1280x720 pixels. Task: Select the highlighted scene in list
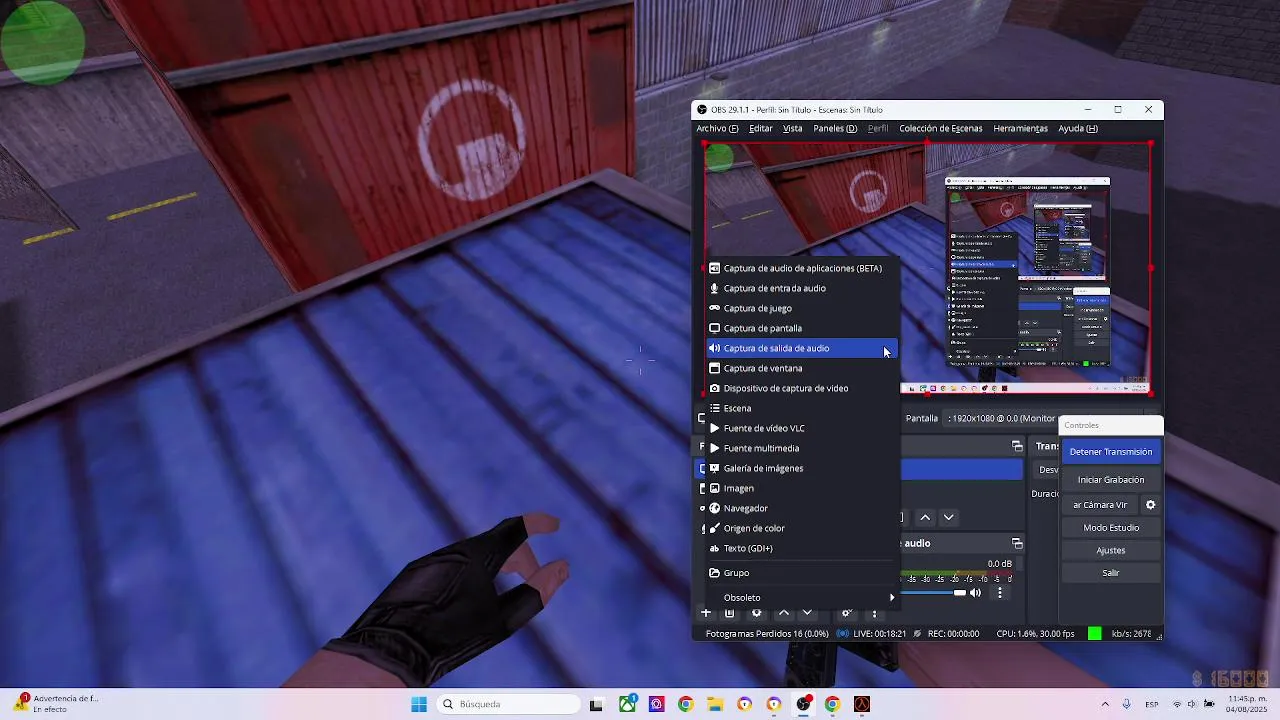(x=962, y=469)
